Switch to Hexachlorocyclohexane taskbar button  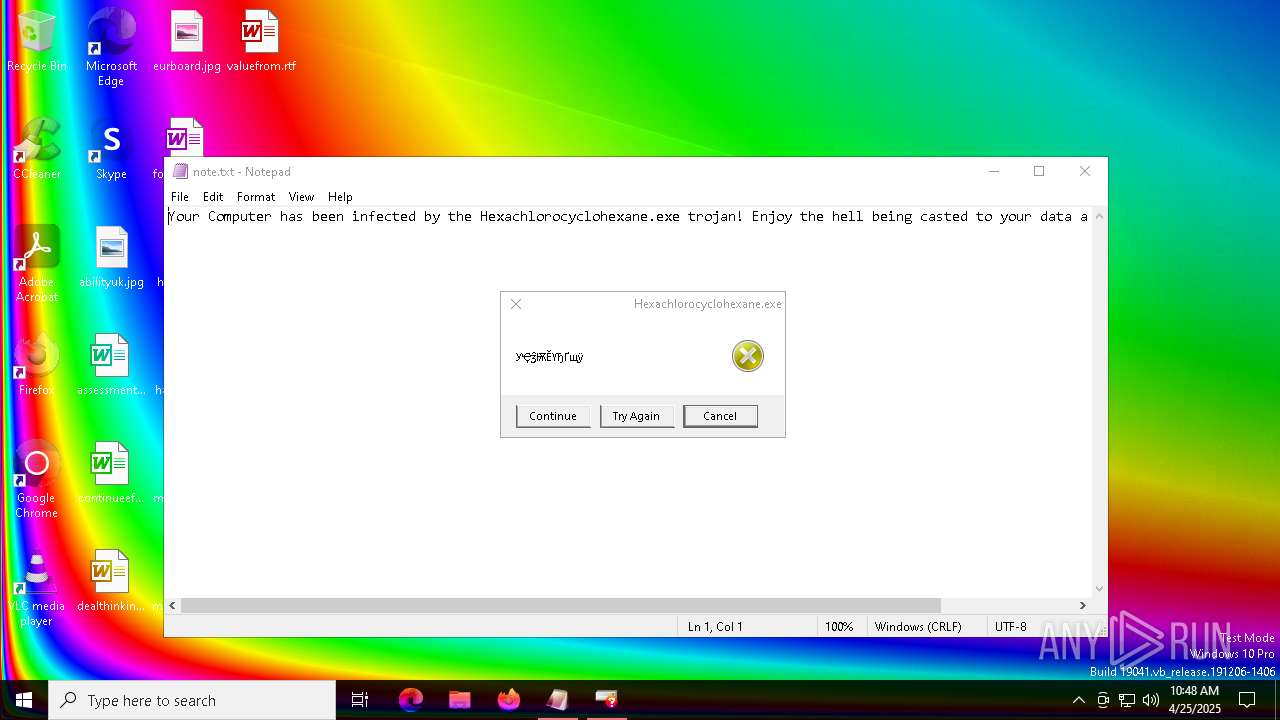[x=606, y=700]
